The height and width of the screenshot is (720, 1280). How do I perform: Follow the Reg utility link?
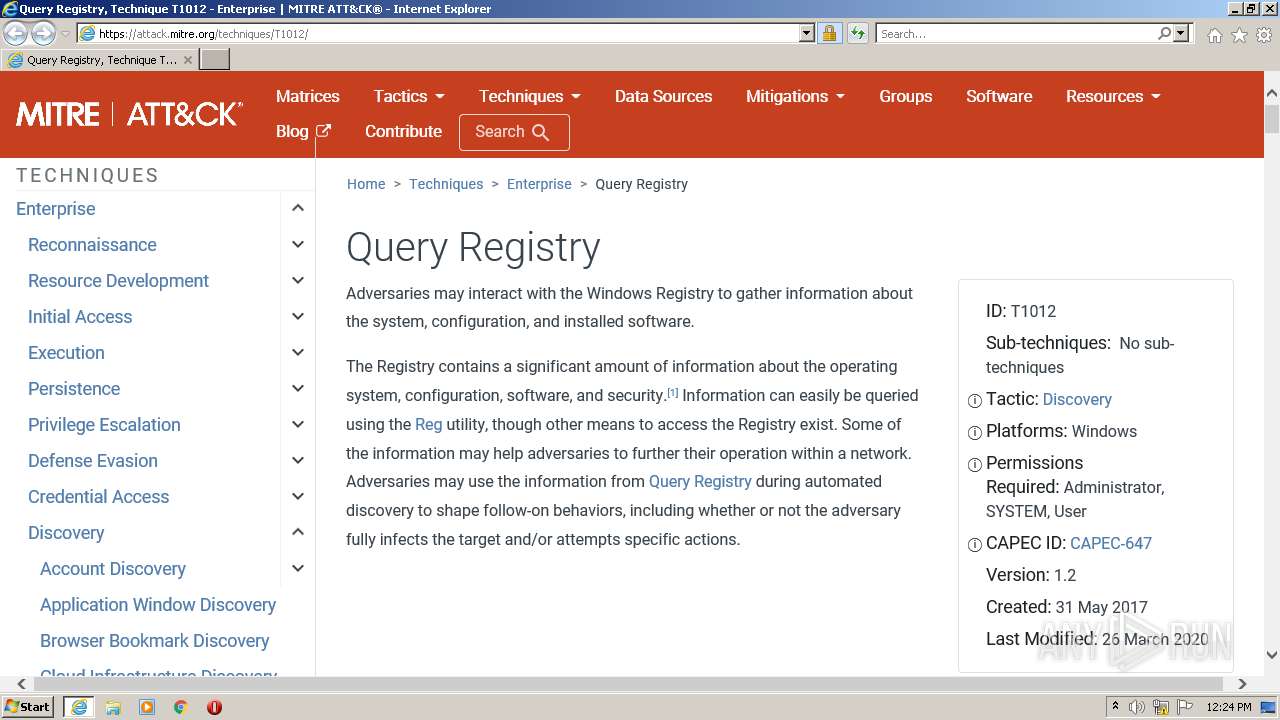tap(428, 424)
